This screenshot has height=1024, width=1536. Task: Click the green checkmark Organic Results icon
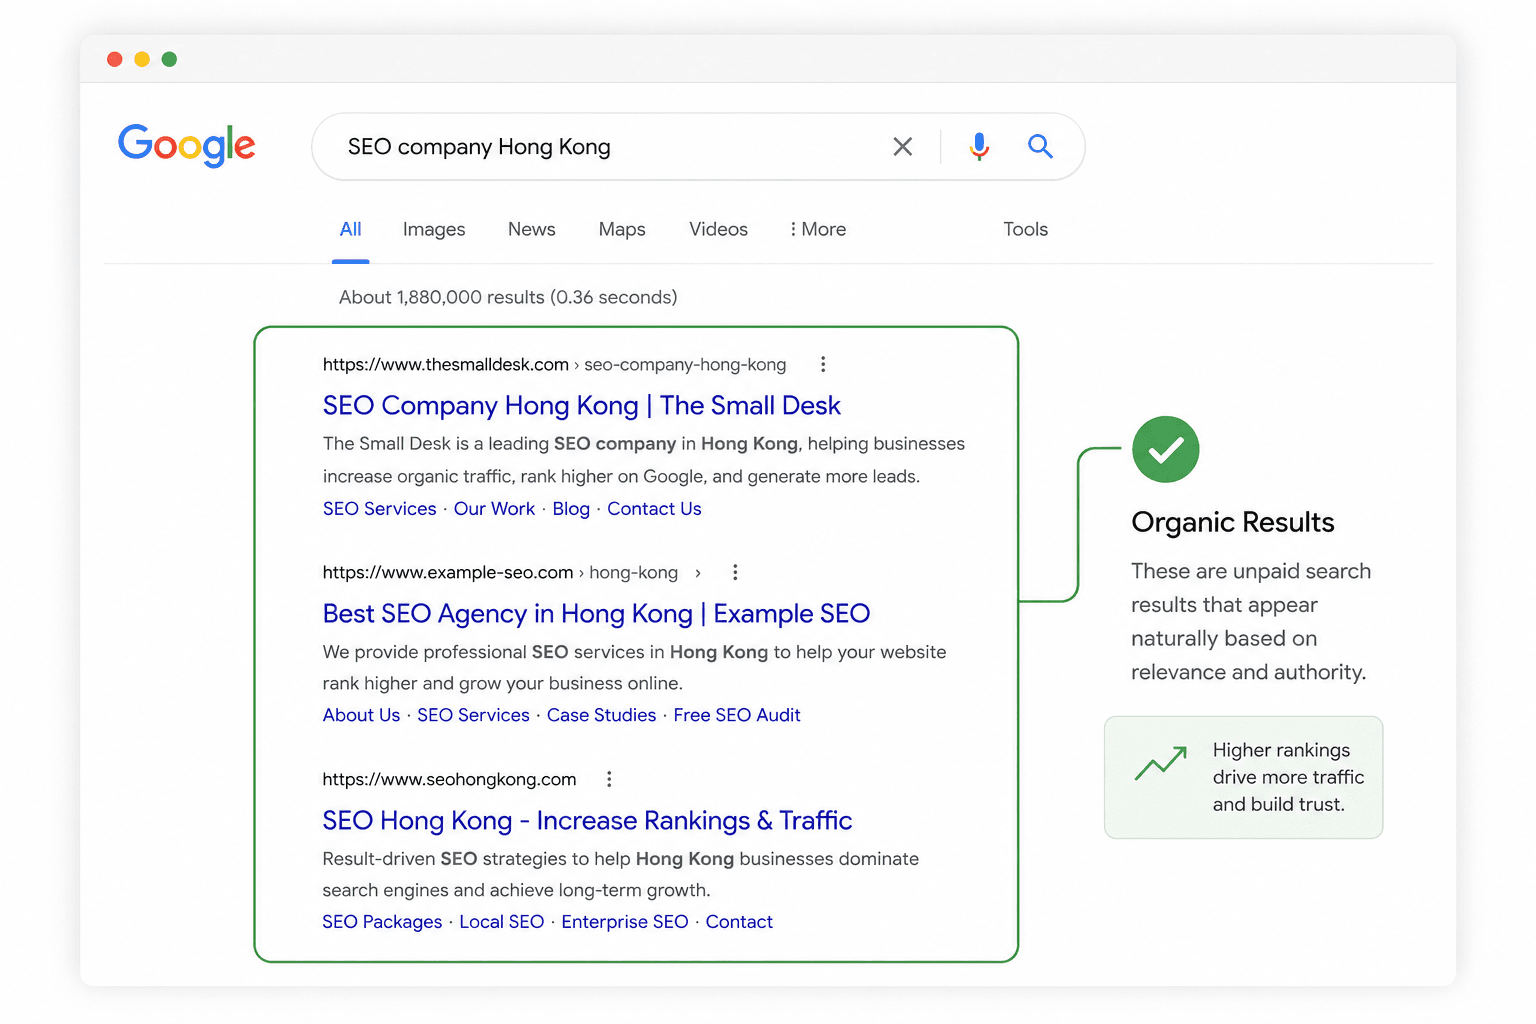tap(1165, 450)
